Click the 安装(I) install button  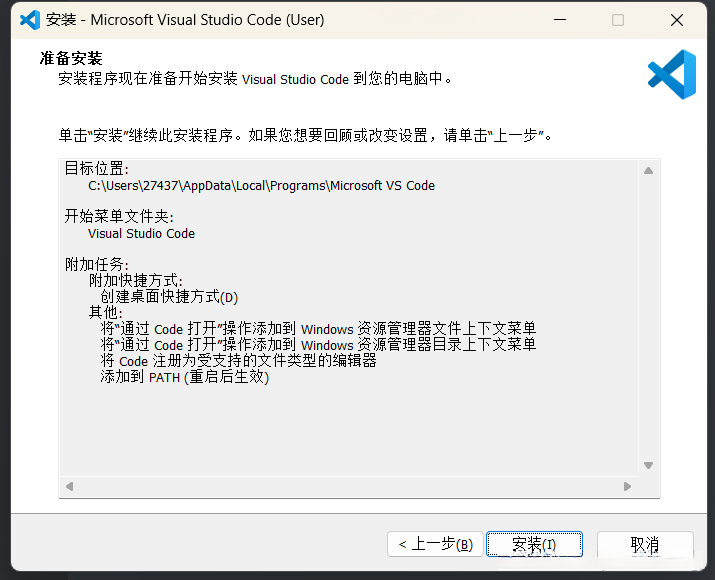(x=534, y=544)
